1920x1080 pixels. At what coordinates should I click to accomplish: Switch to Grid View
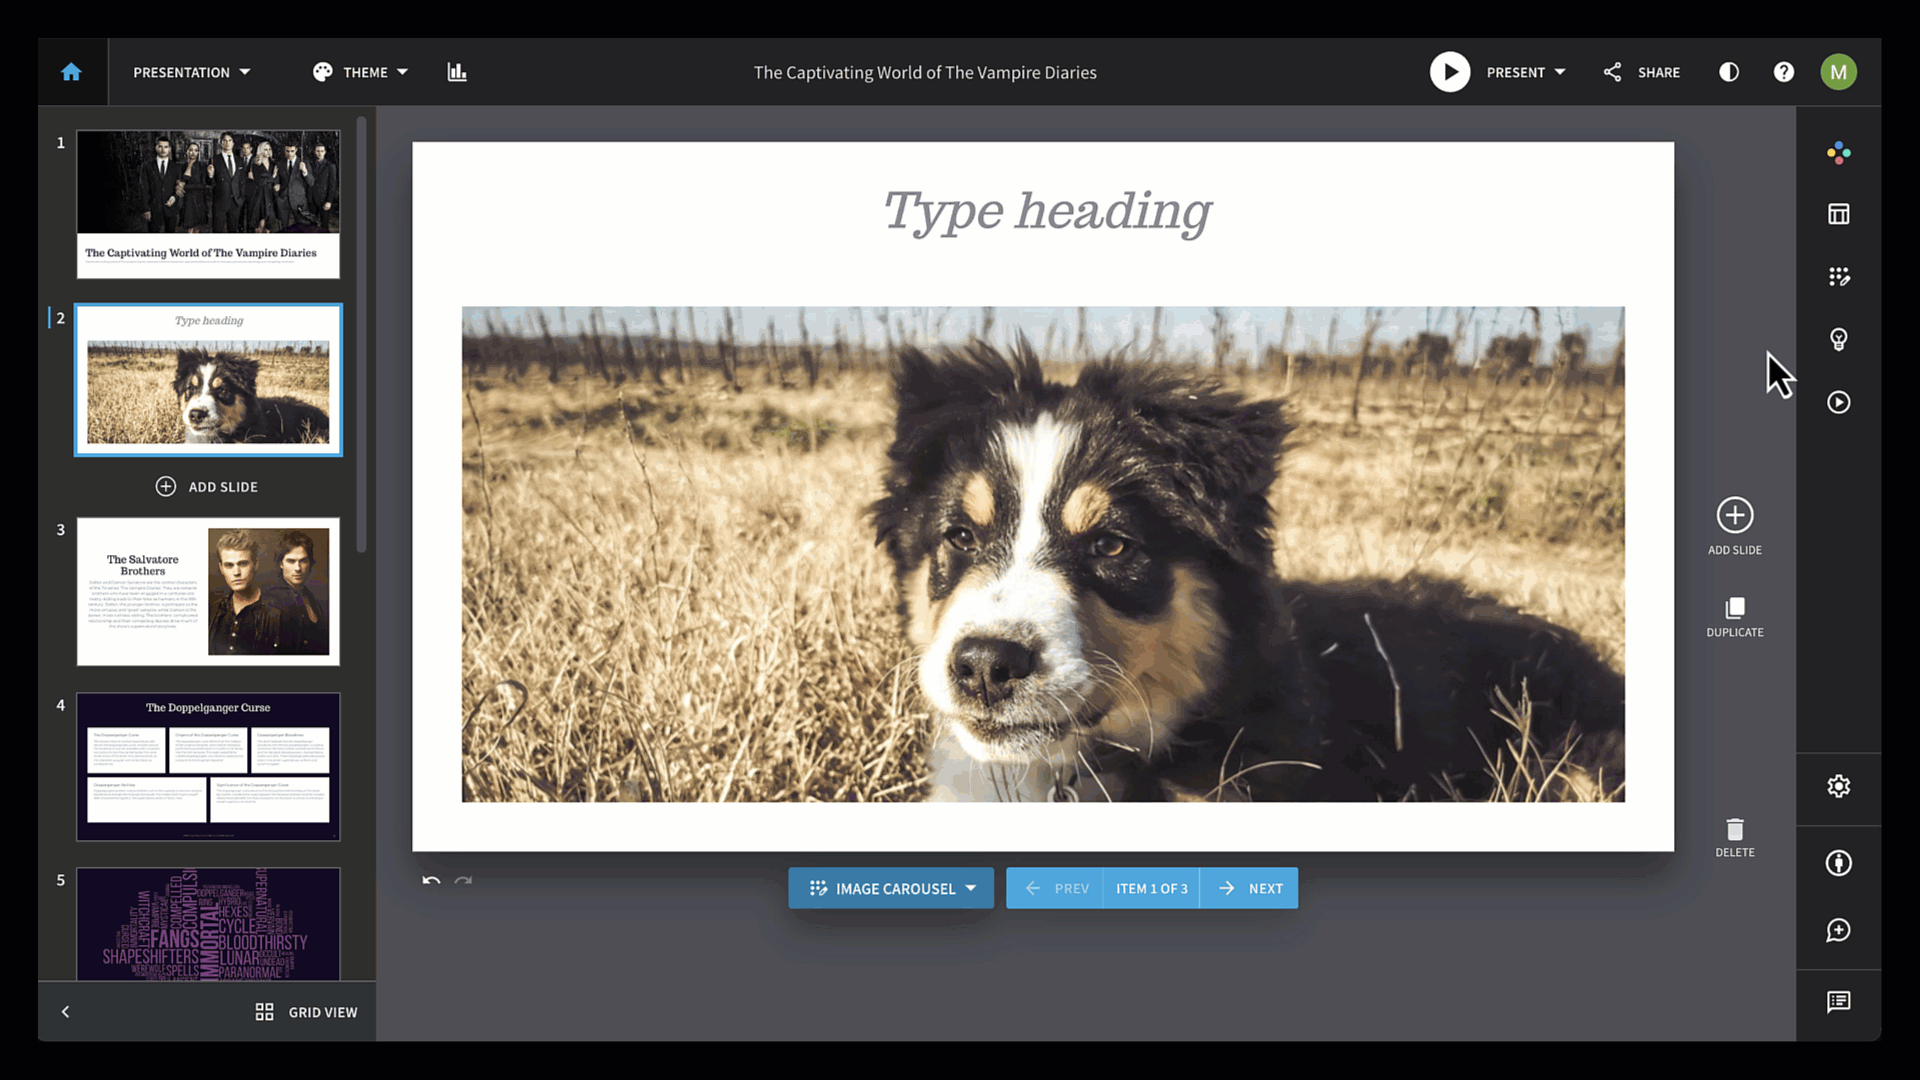306,1012
